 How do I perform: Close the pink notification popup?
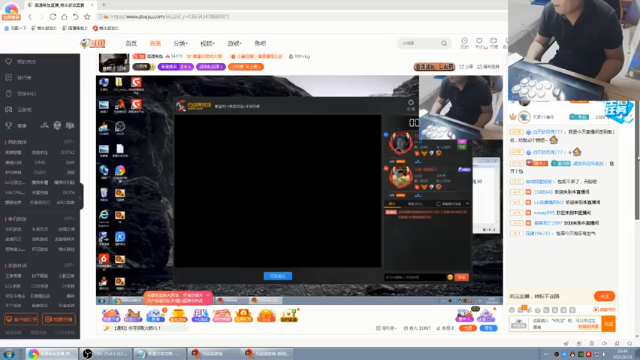(x=207, y=295)
